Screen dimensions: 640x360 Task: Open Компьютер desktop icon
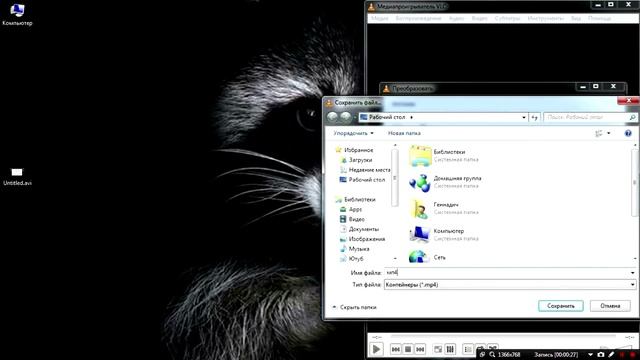click(x=17, y=15)
